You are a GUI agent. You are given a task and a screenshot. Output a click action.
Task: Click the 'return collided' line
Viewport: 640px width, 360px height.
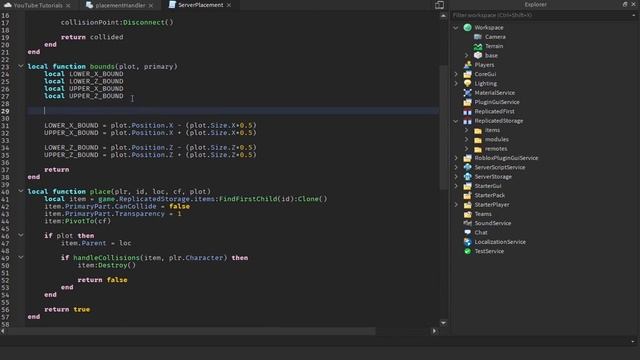coord(92,37)
